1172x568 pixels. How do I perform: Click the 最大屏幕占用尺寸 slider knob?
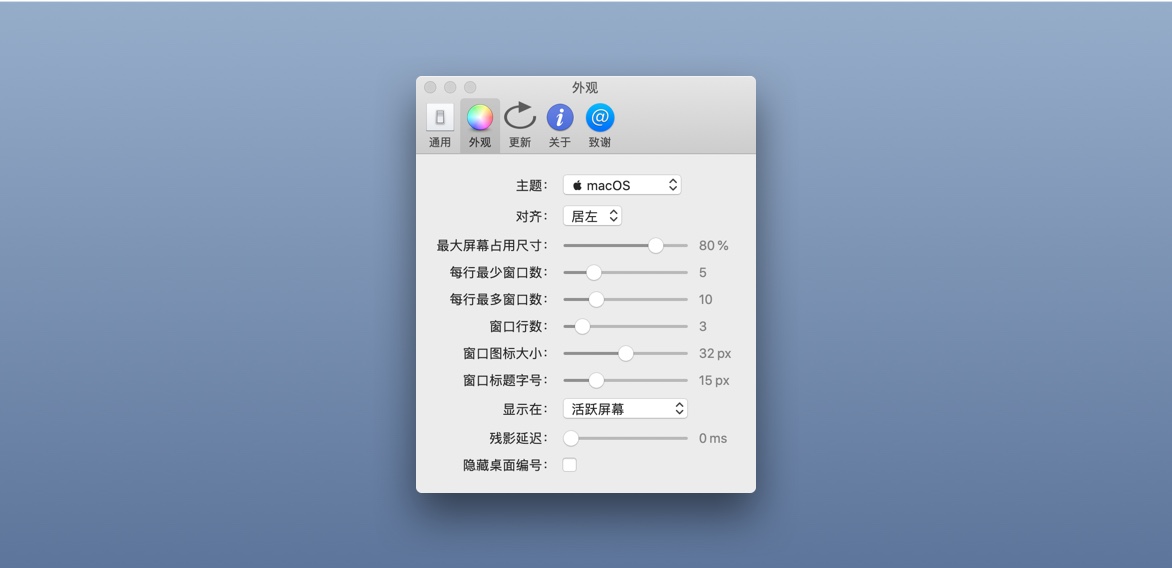(656, 245)
